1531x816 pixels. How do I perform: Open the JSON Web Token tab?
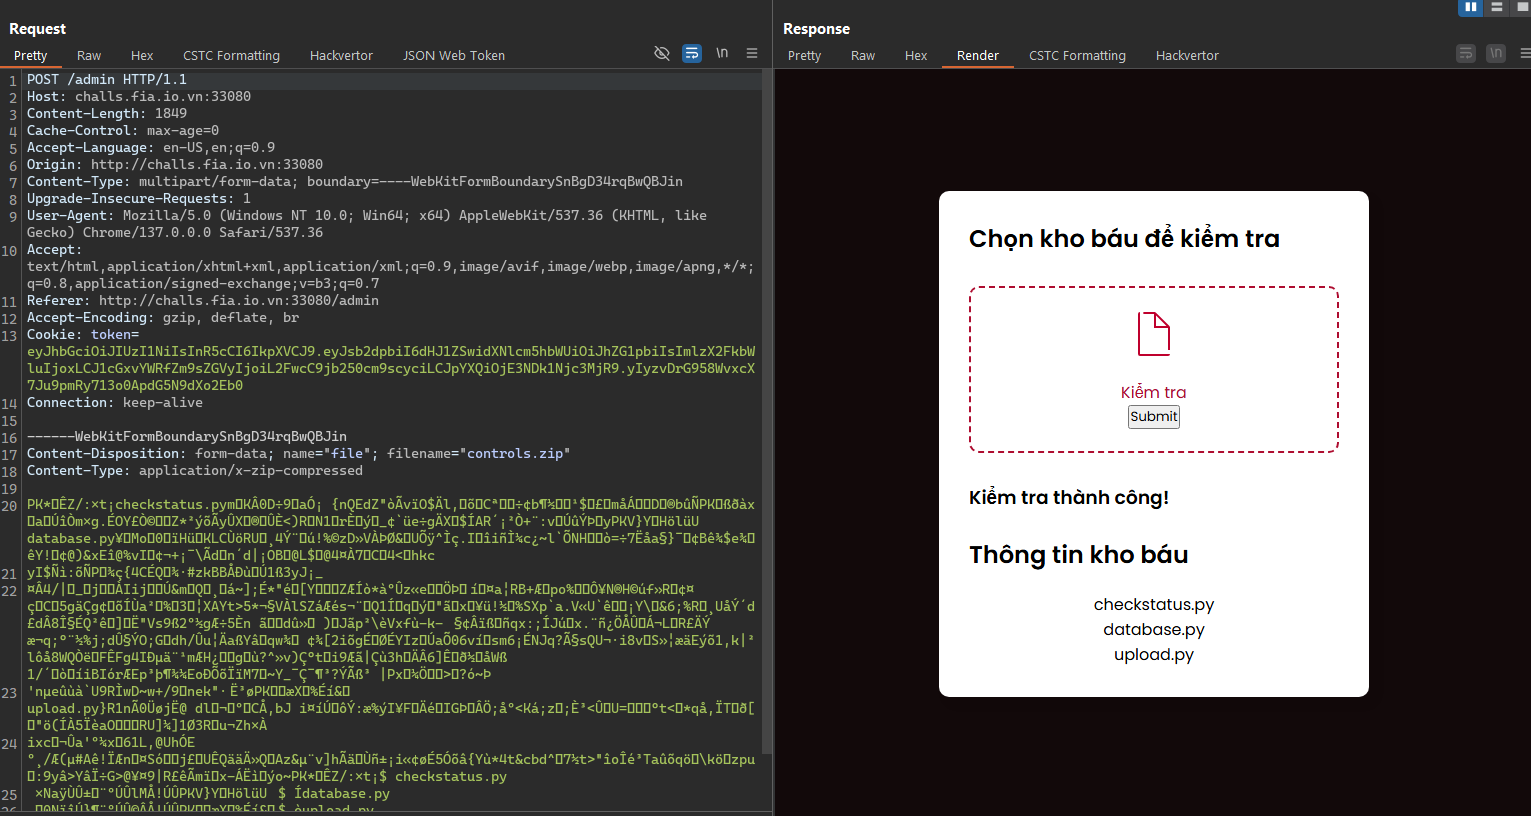(454, 55)
